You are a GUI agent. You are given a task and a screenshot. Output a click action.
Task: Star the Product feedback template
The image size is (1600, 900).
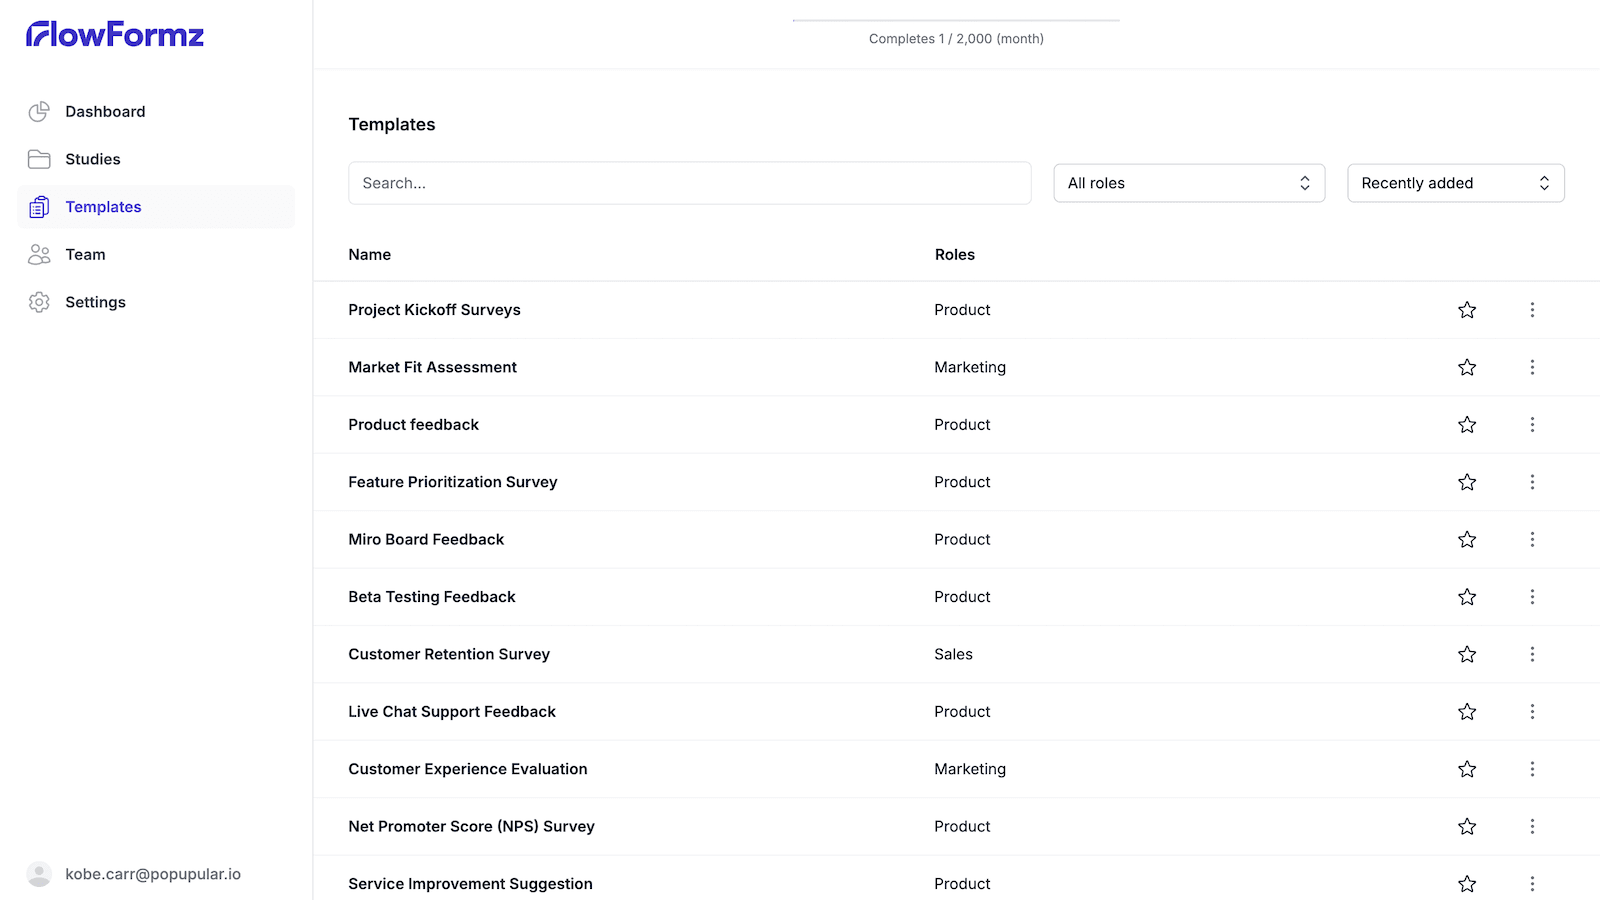tap(1466, 425)
